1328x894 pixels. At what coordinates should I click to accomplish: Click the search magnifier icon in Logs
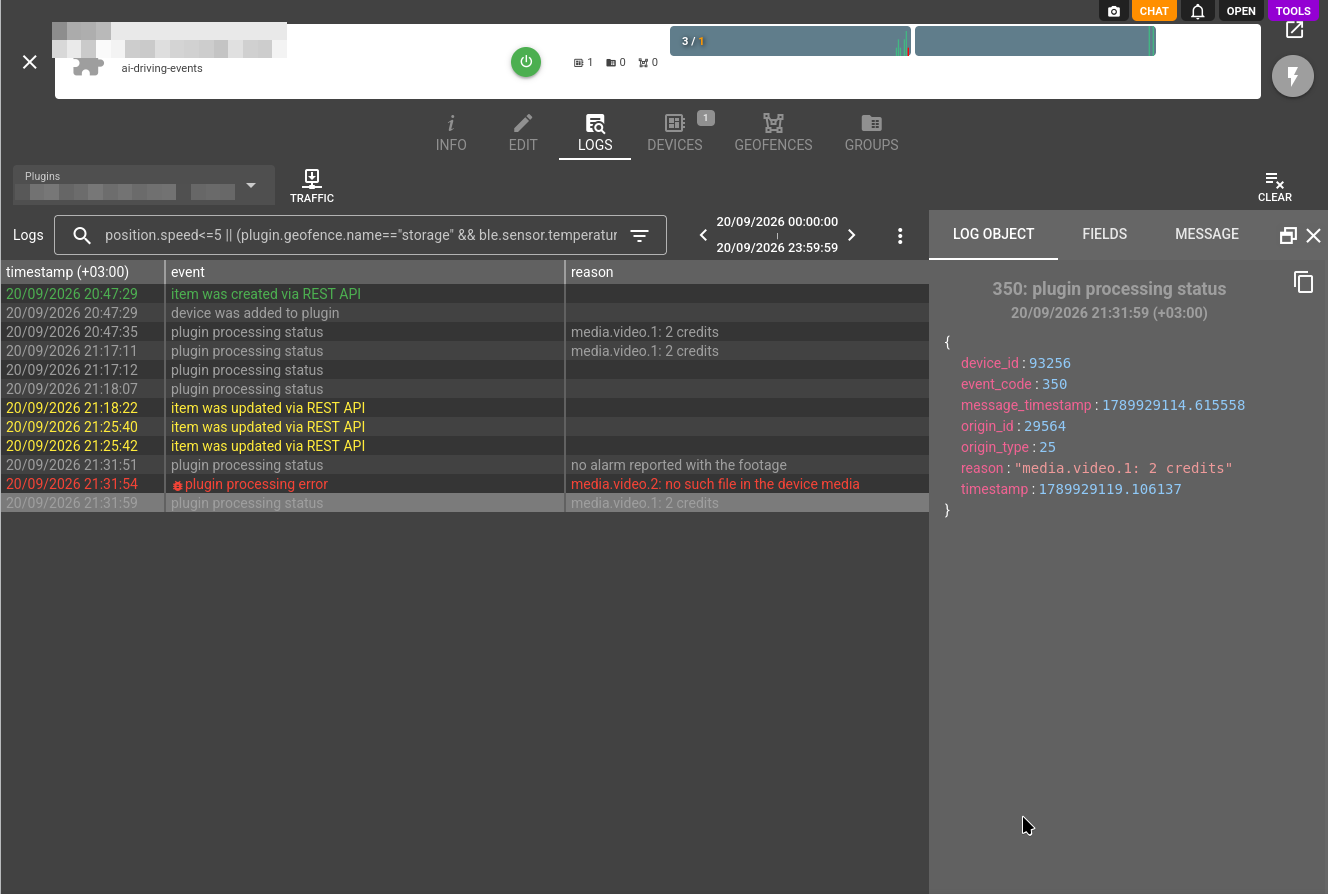(82, 236)
